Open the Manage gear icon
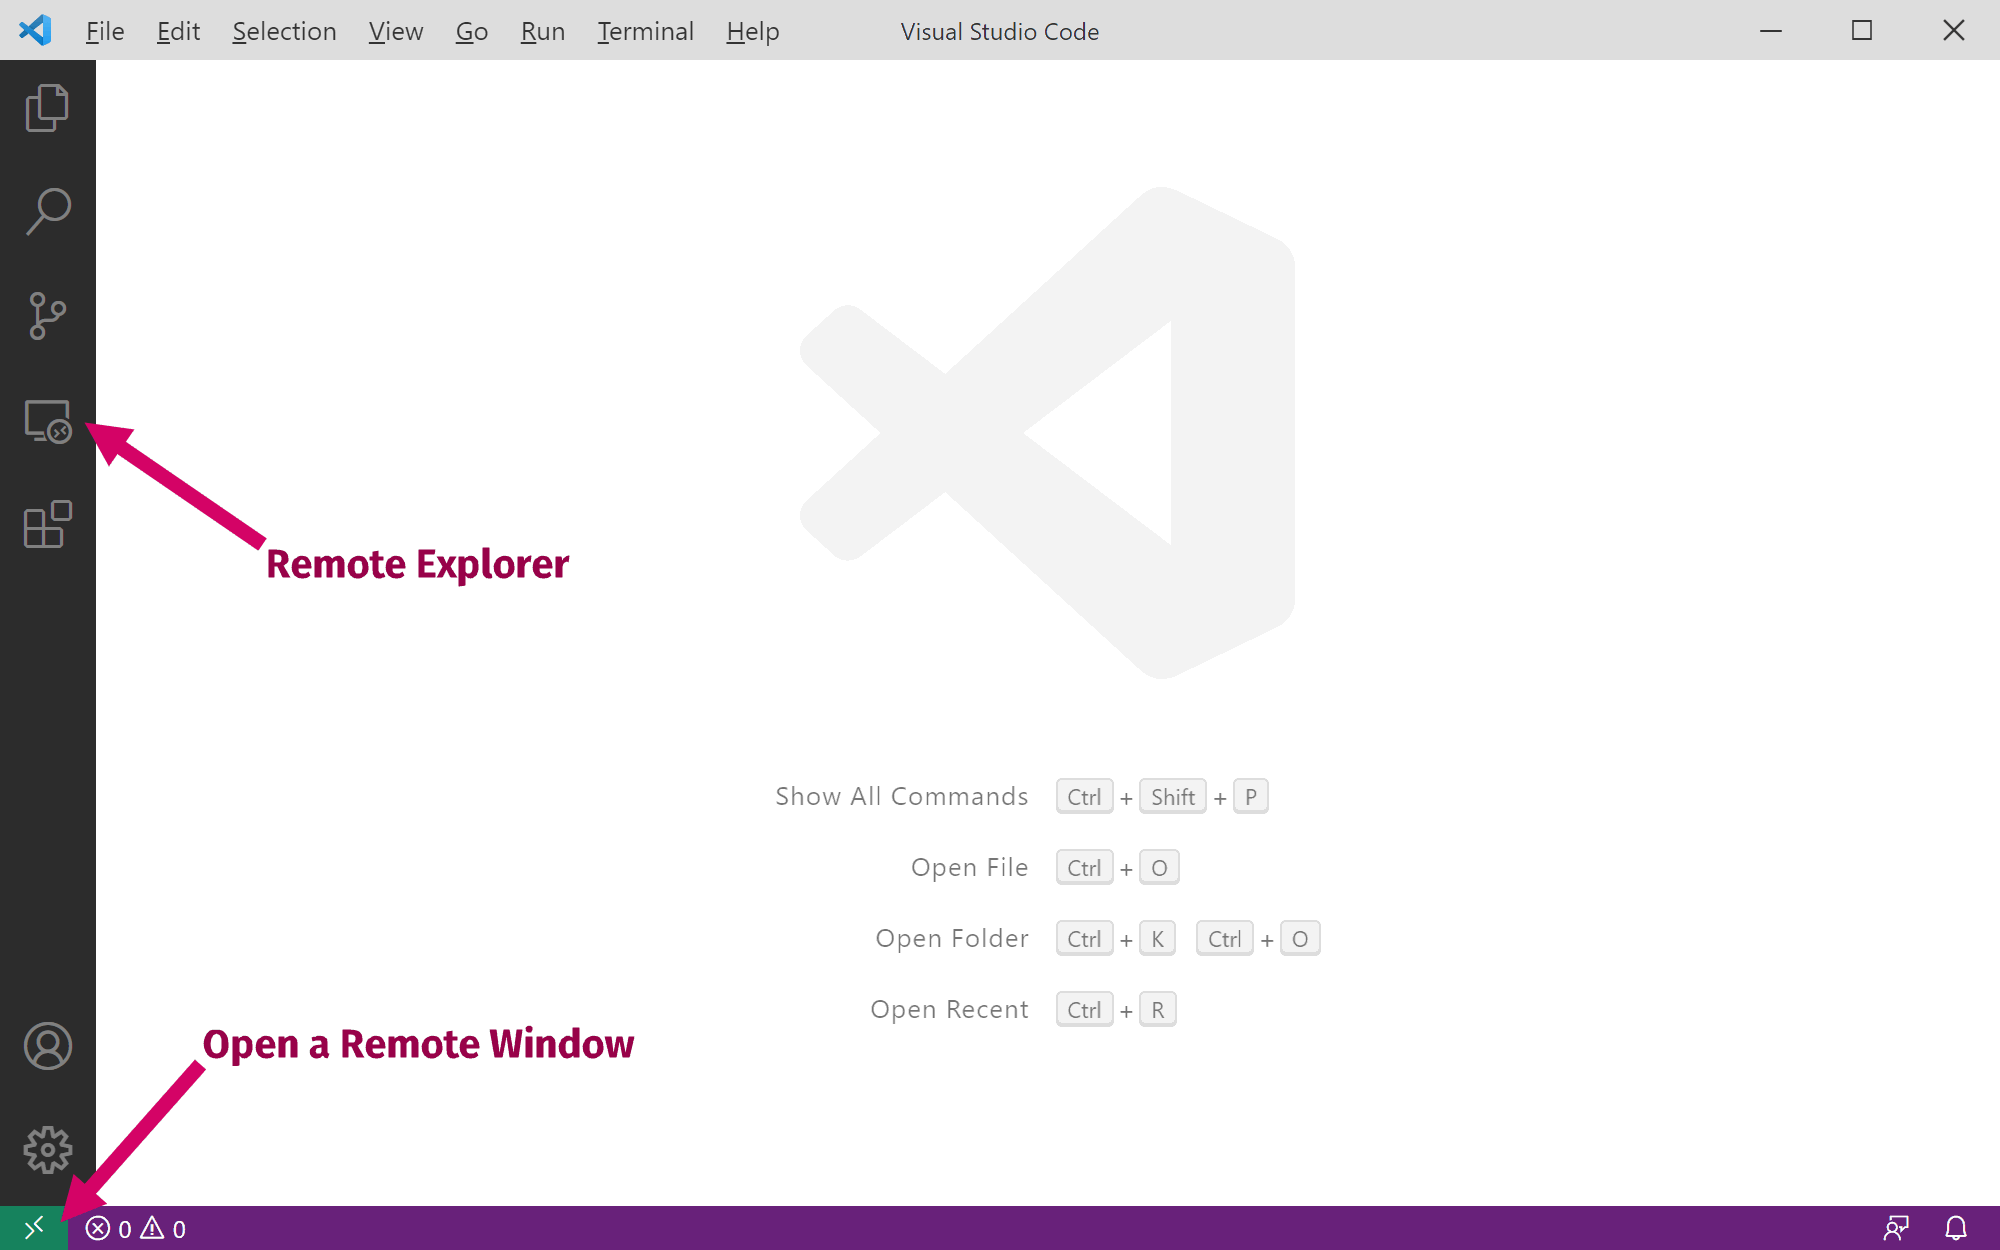The height and width of the screenshot is (1250, 2000). (47, 1150)
